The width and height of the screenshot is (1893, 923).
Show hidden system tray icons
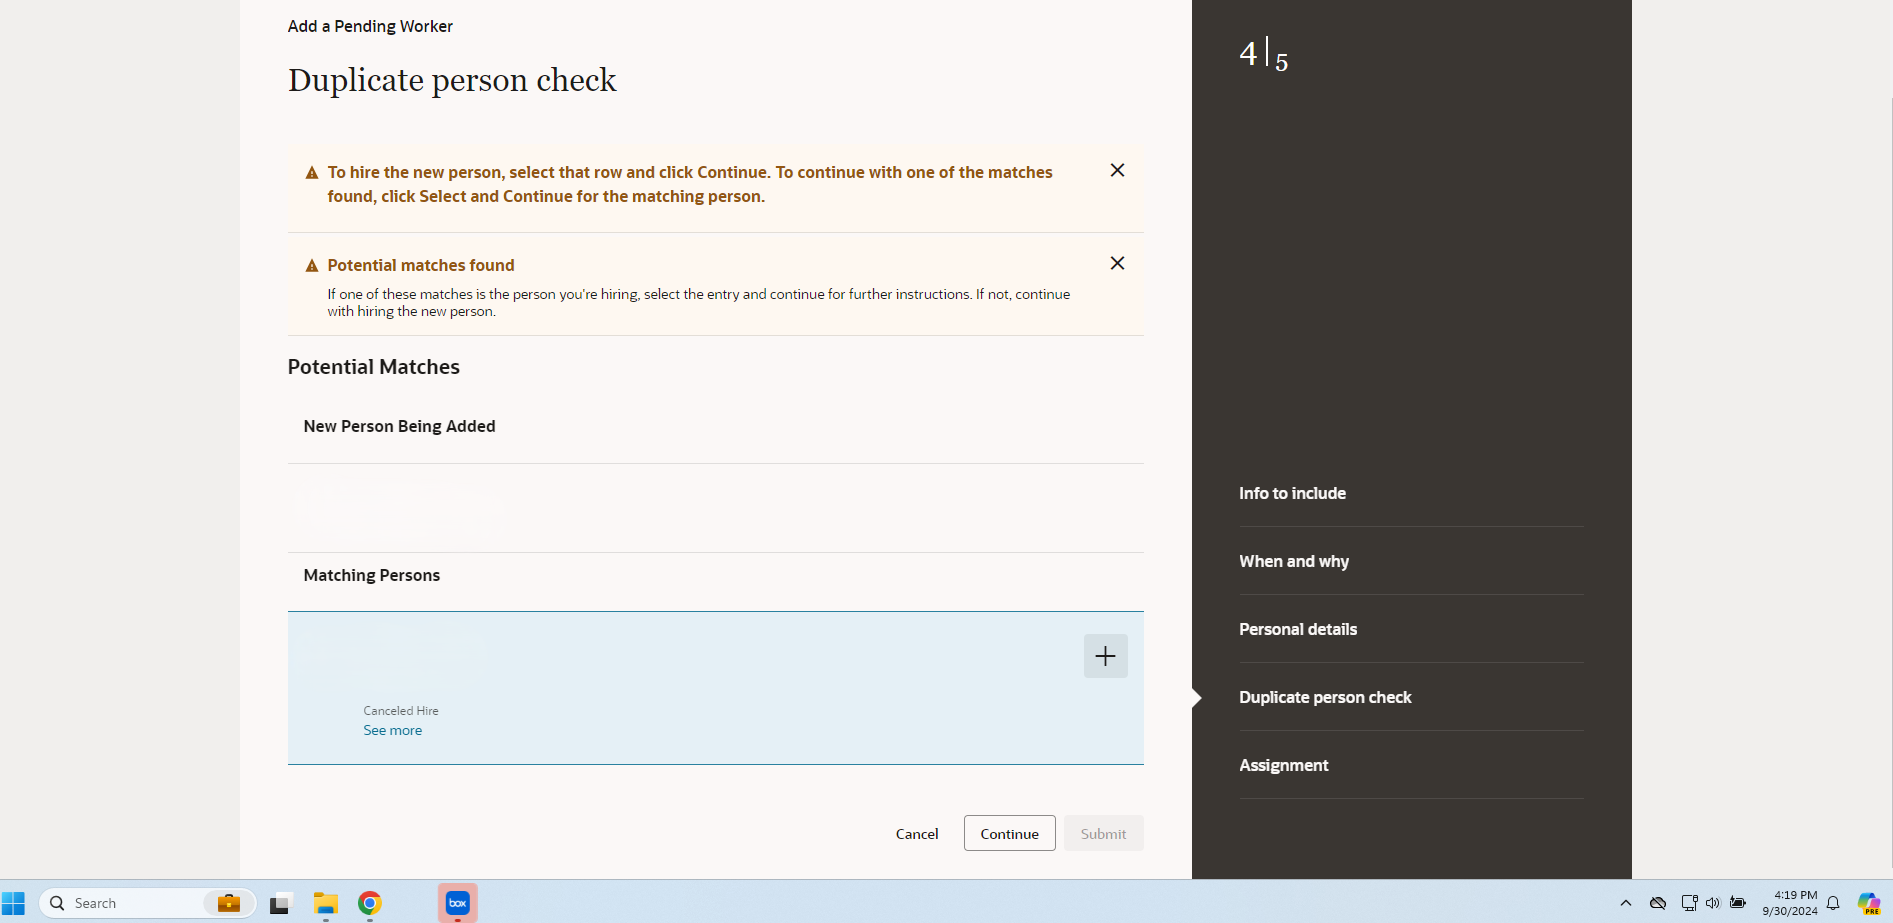(1626, 903)
